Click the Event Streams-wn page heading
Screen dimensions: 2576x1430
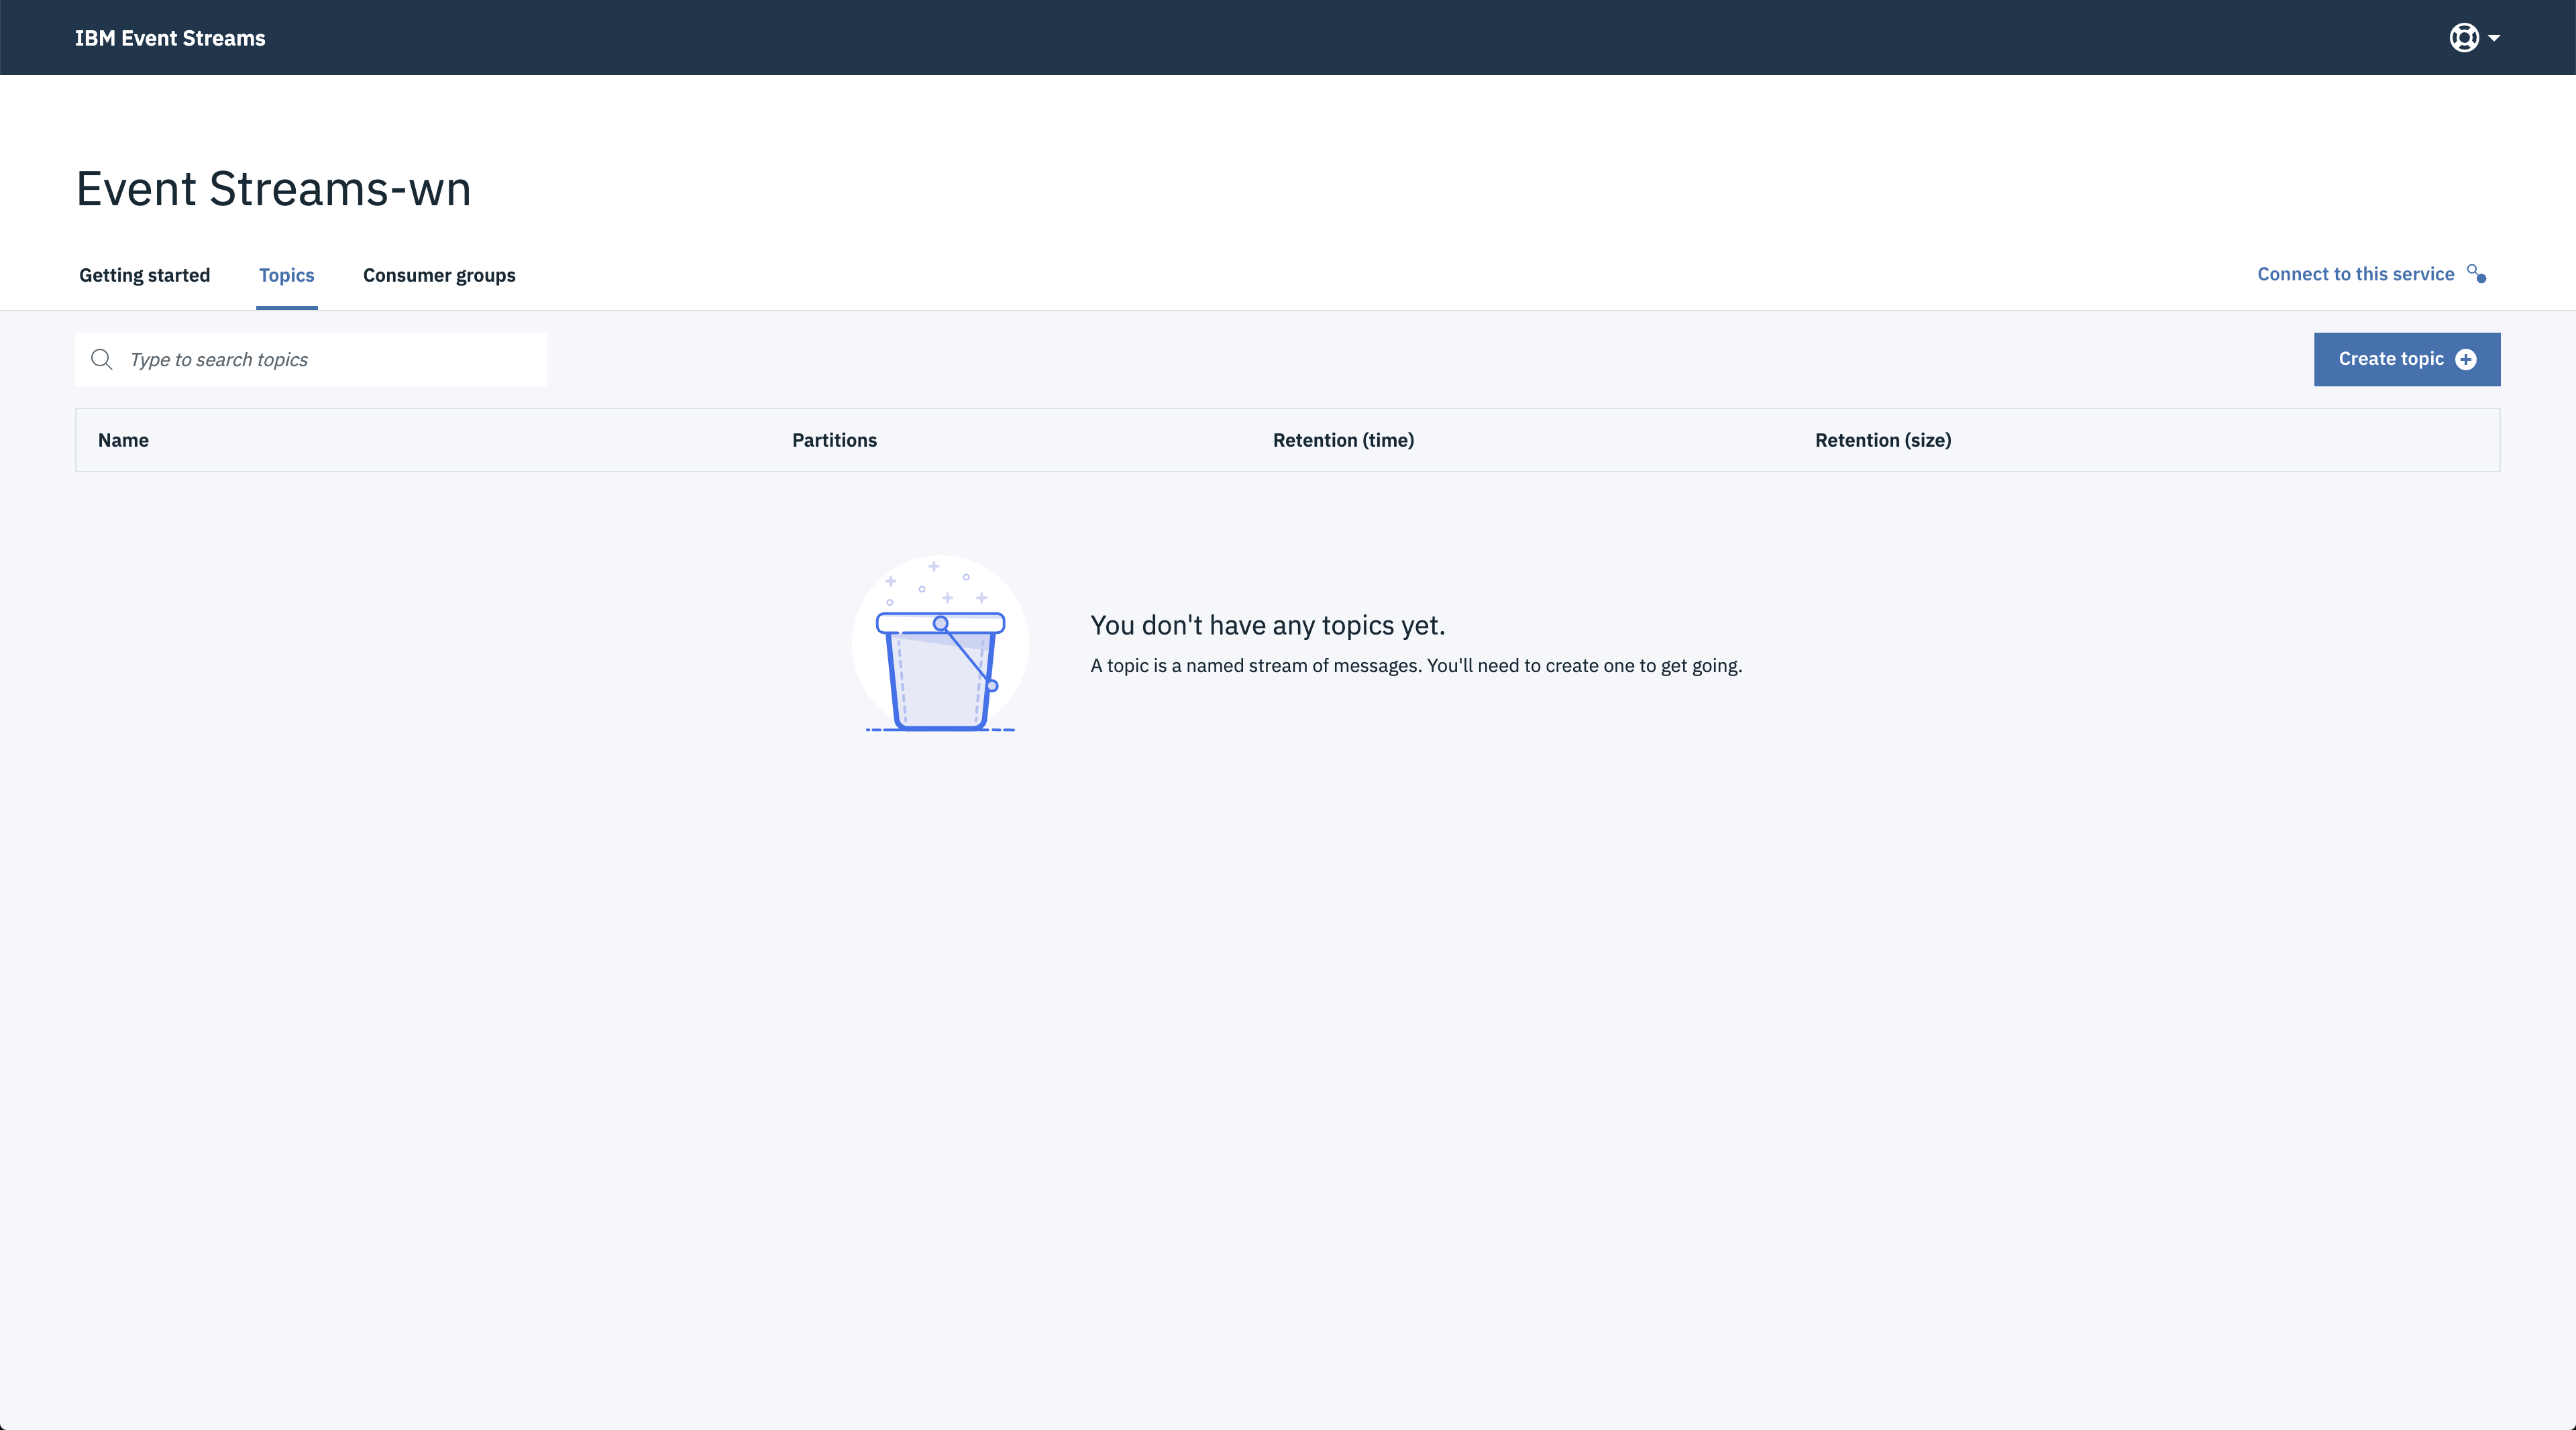273,188
